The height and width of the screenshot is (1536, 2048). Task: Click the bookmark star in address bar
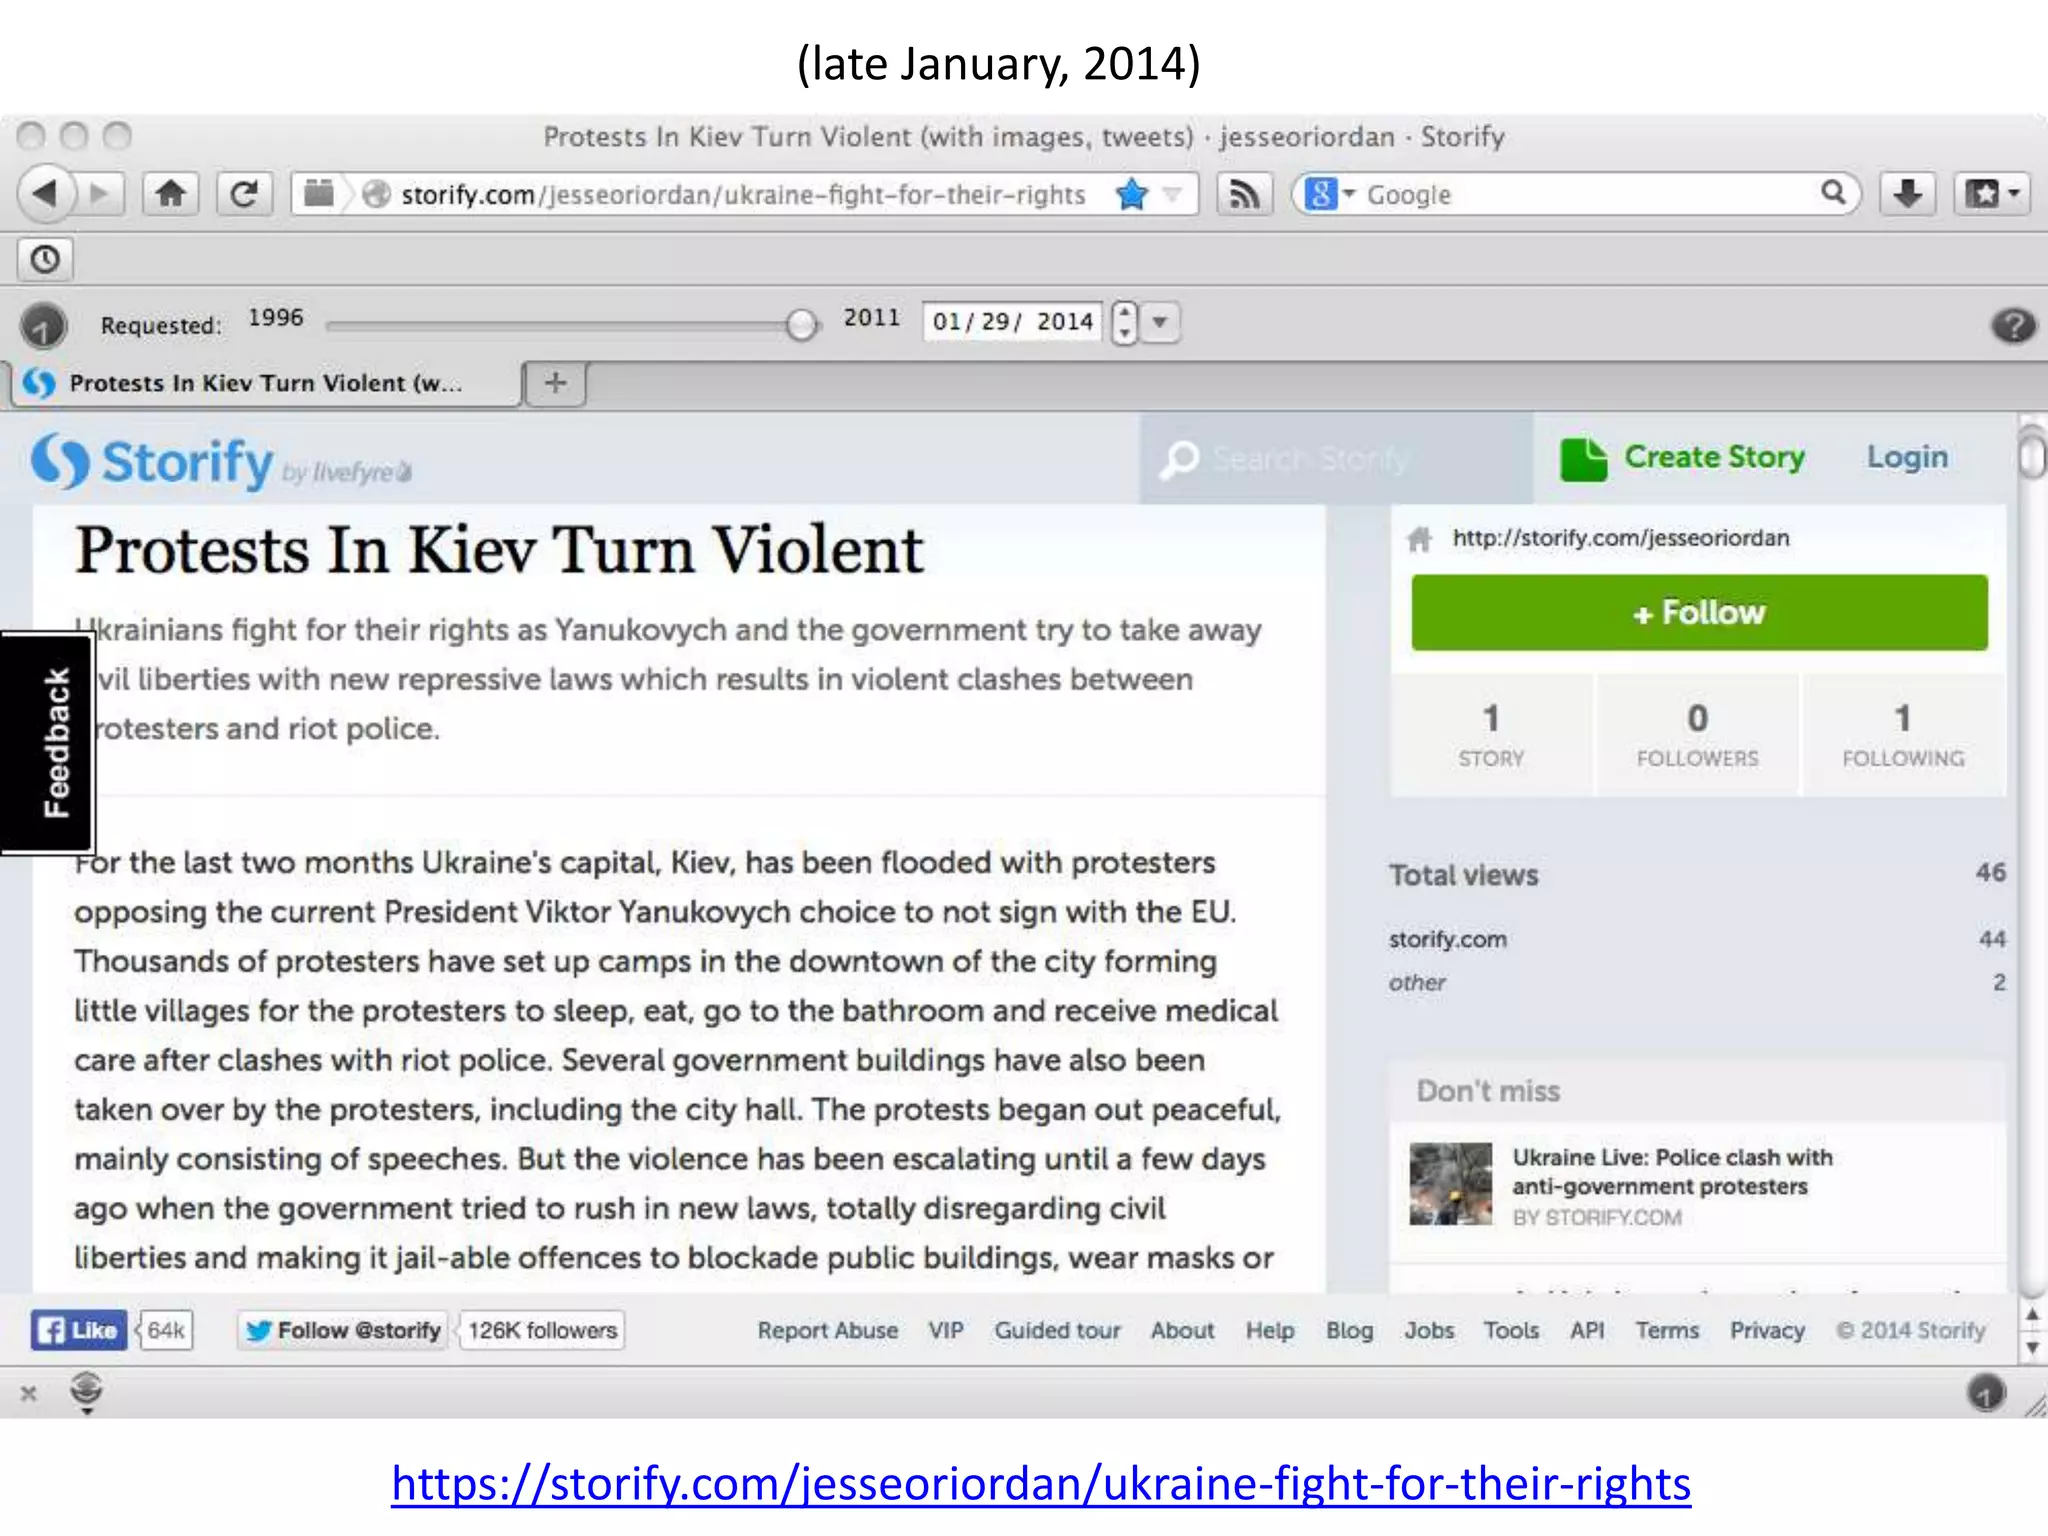[x=1131, y=194]
